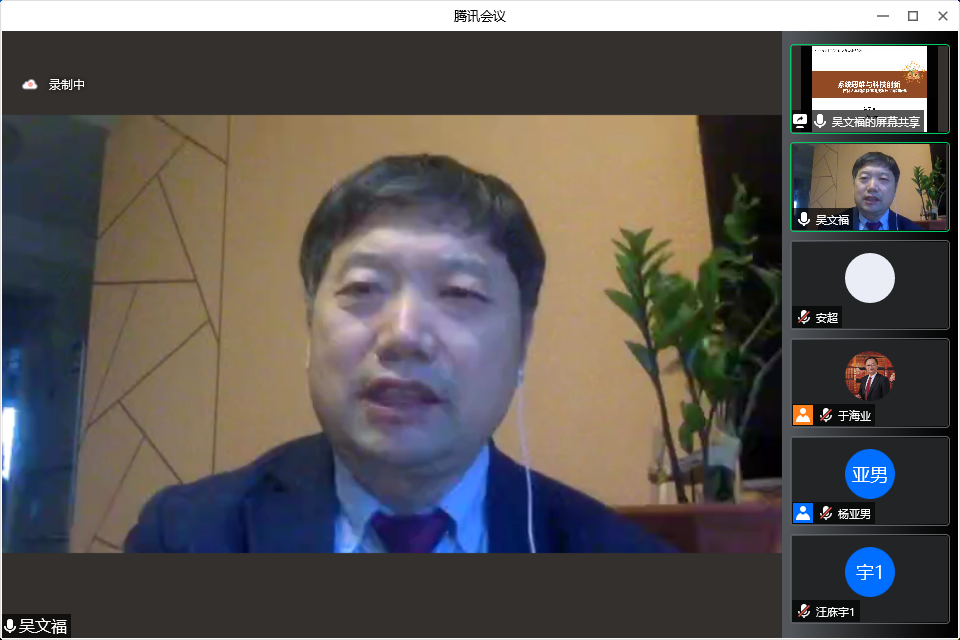The width and height of the screenshot is (960, 640).
Task: Click the microphone icon on 吴文福 thumbnail
Action: coord(803,219)
